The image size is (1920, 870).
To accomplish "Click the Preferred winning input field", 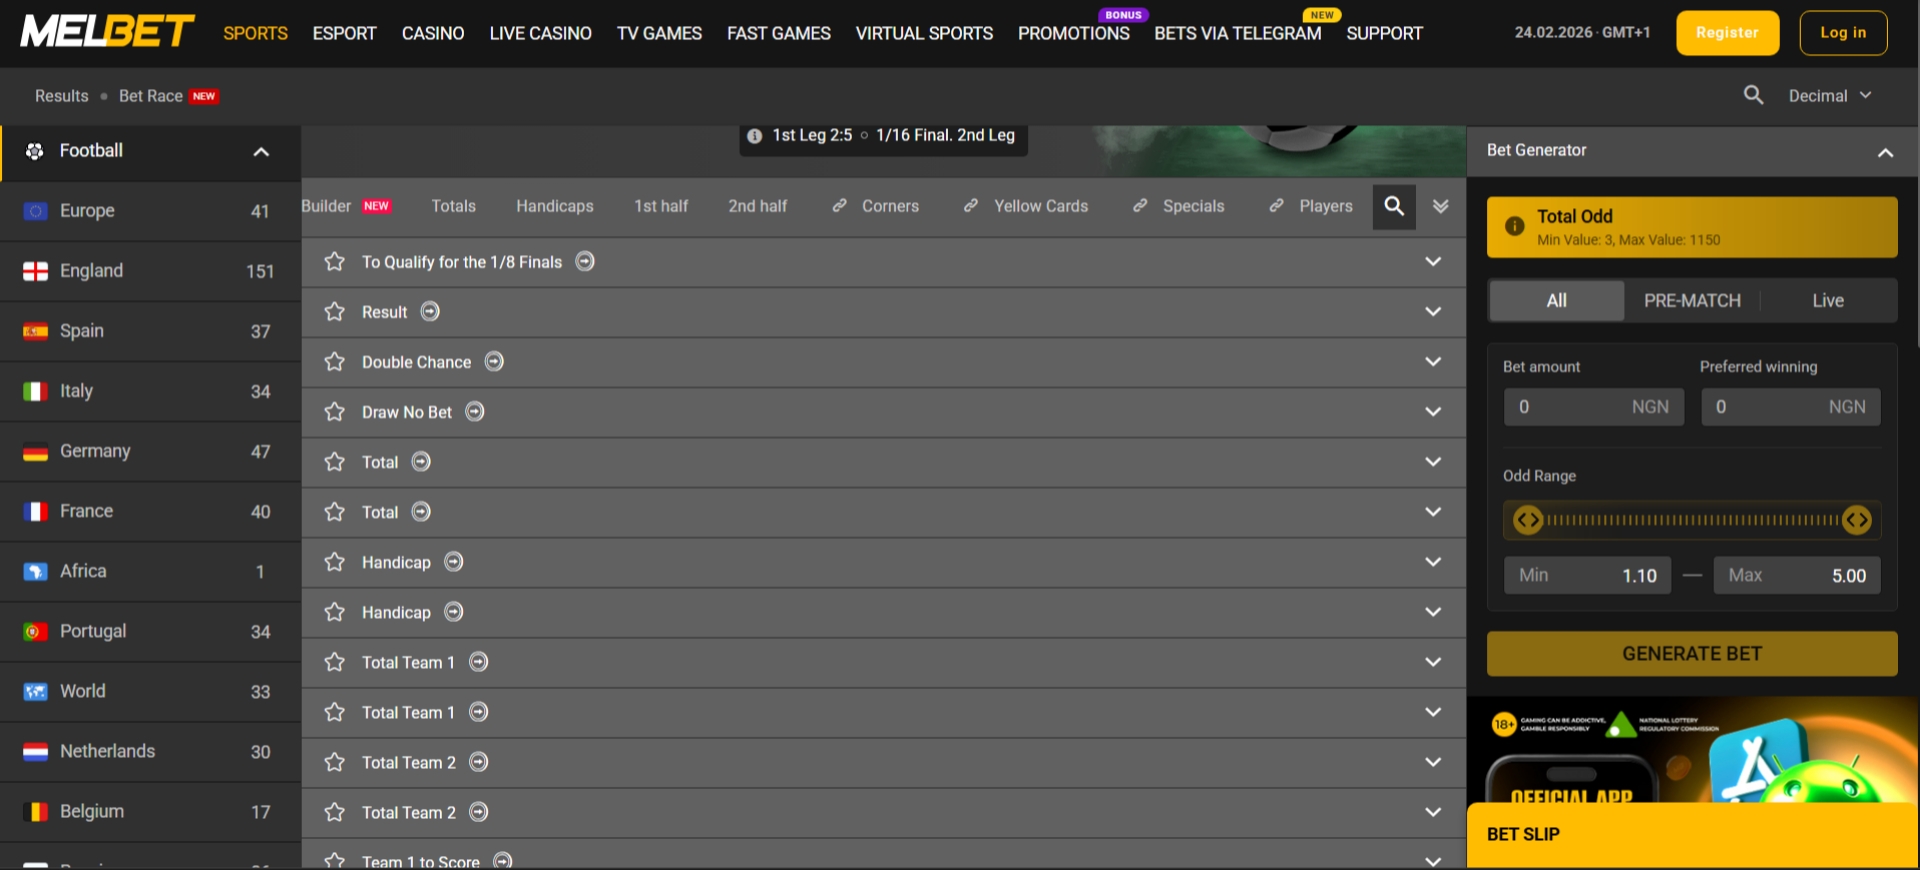I will click(x=1791, y=407).
